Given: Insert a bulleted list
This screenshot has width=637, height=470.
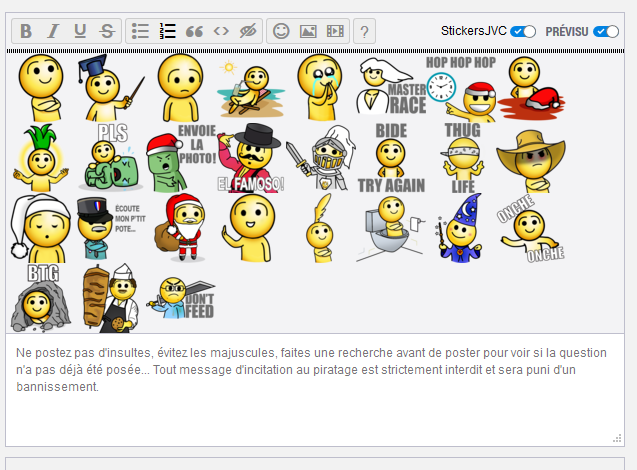Looking at the screenshot, I should pos(141,31).
